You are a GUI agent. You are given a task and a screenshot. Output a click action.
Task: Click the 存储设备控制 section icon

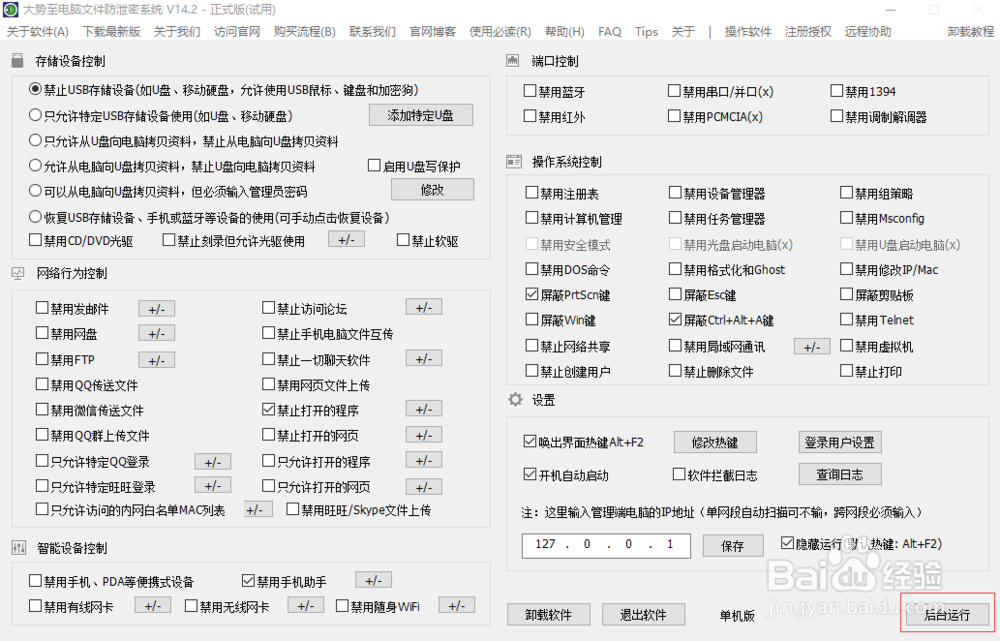pos(16,60)
